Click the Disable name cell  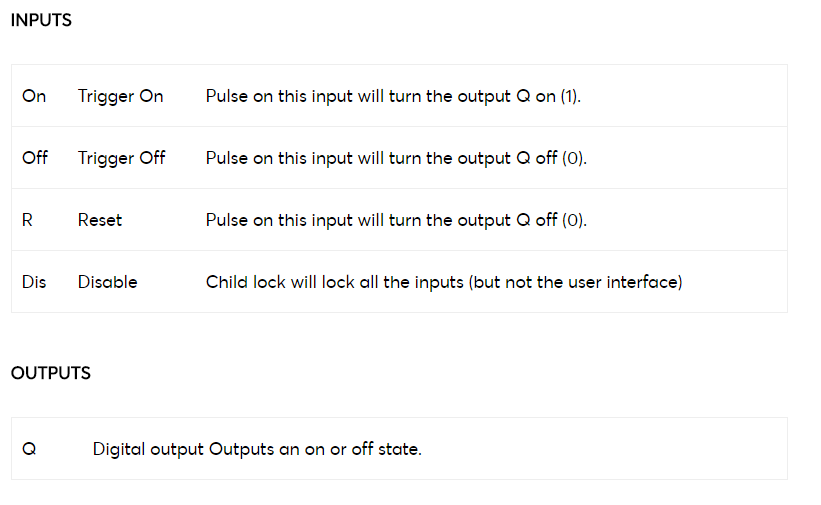(107, 282)
